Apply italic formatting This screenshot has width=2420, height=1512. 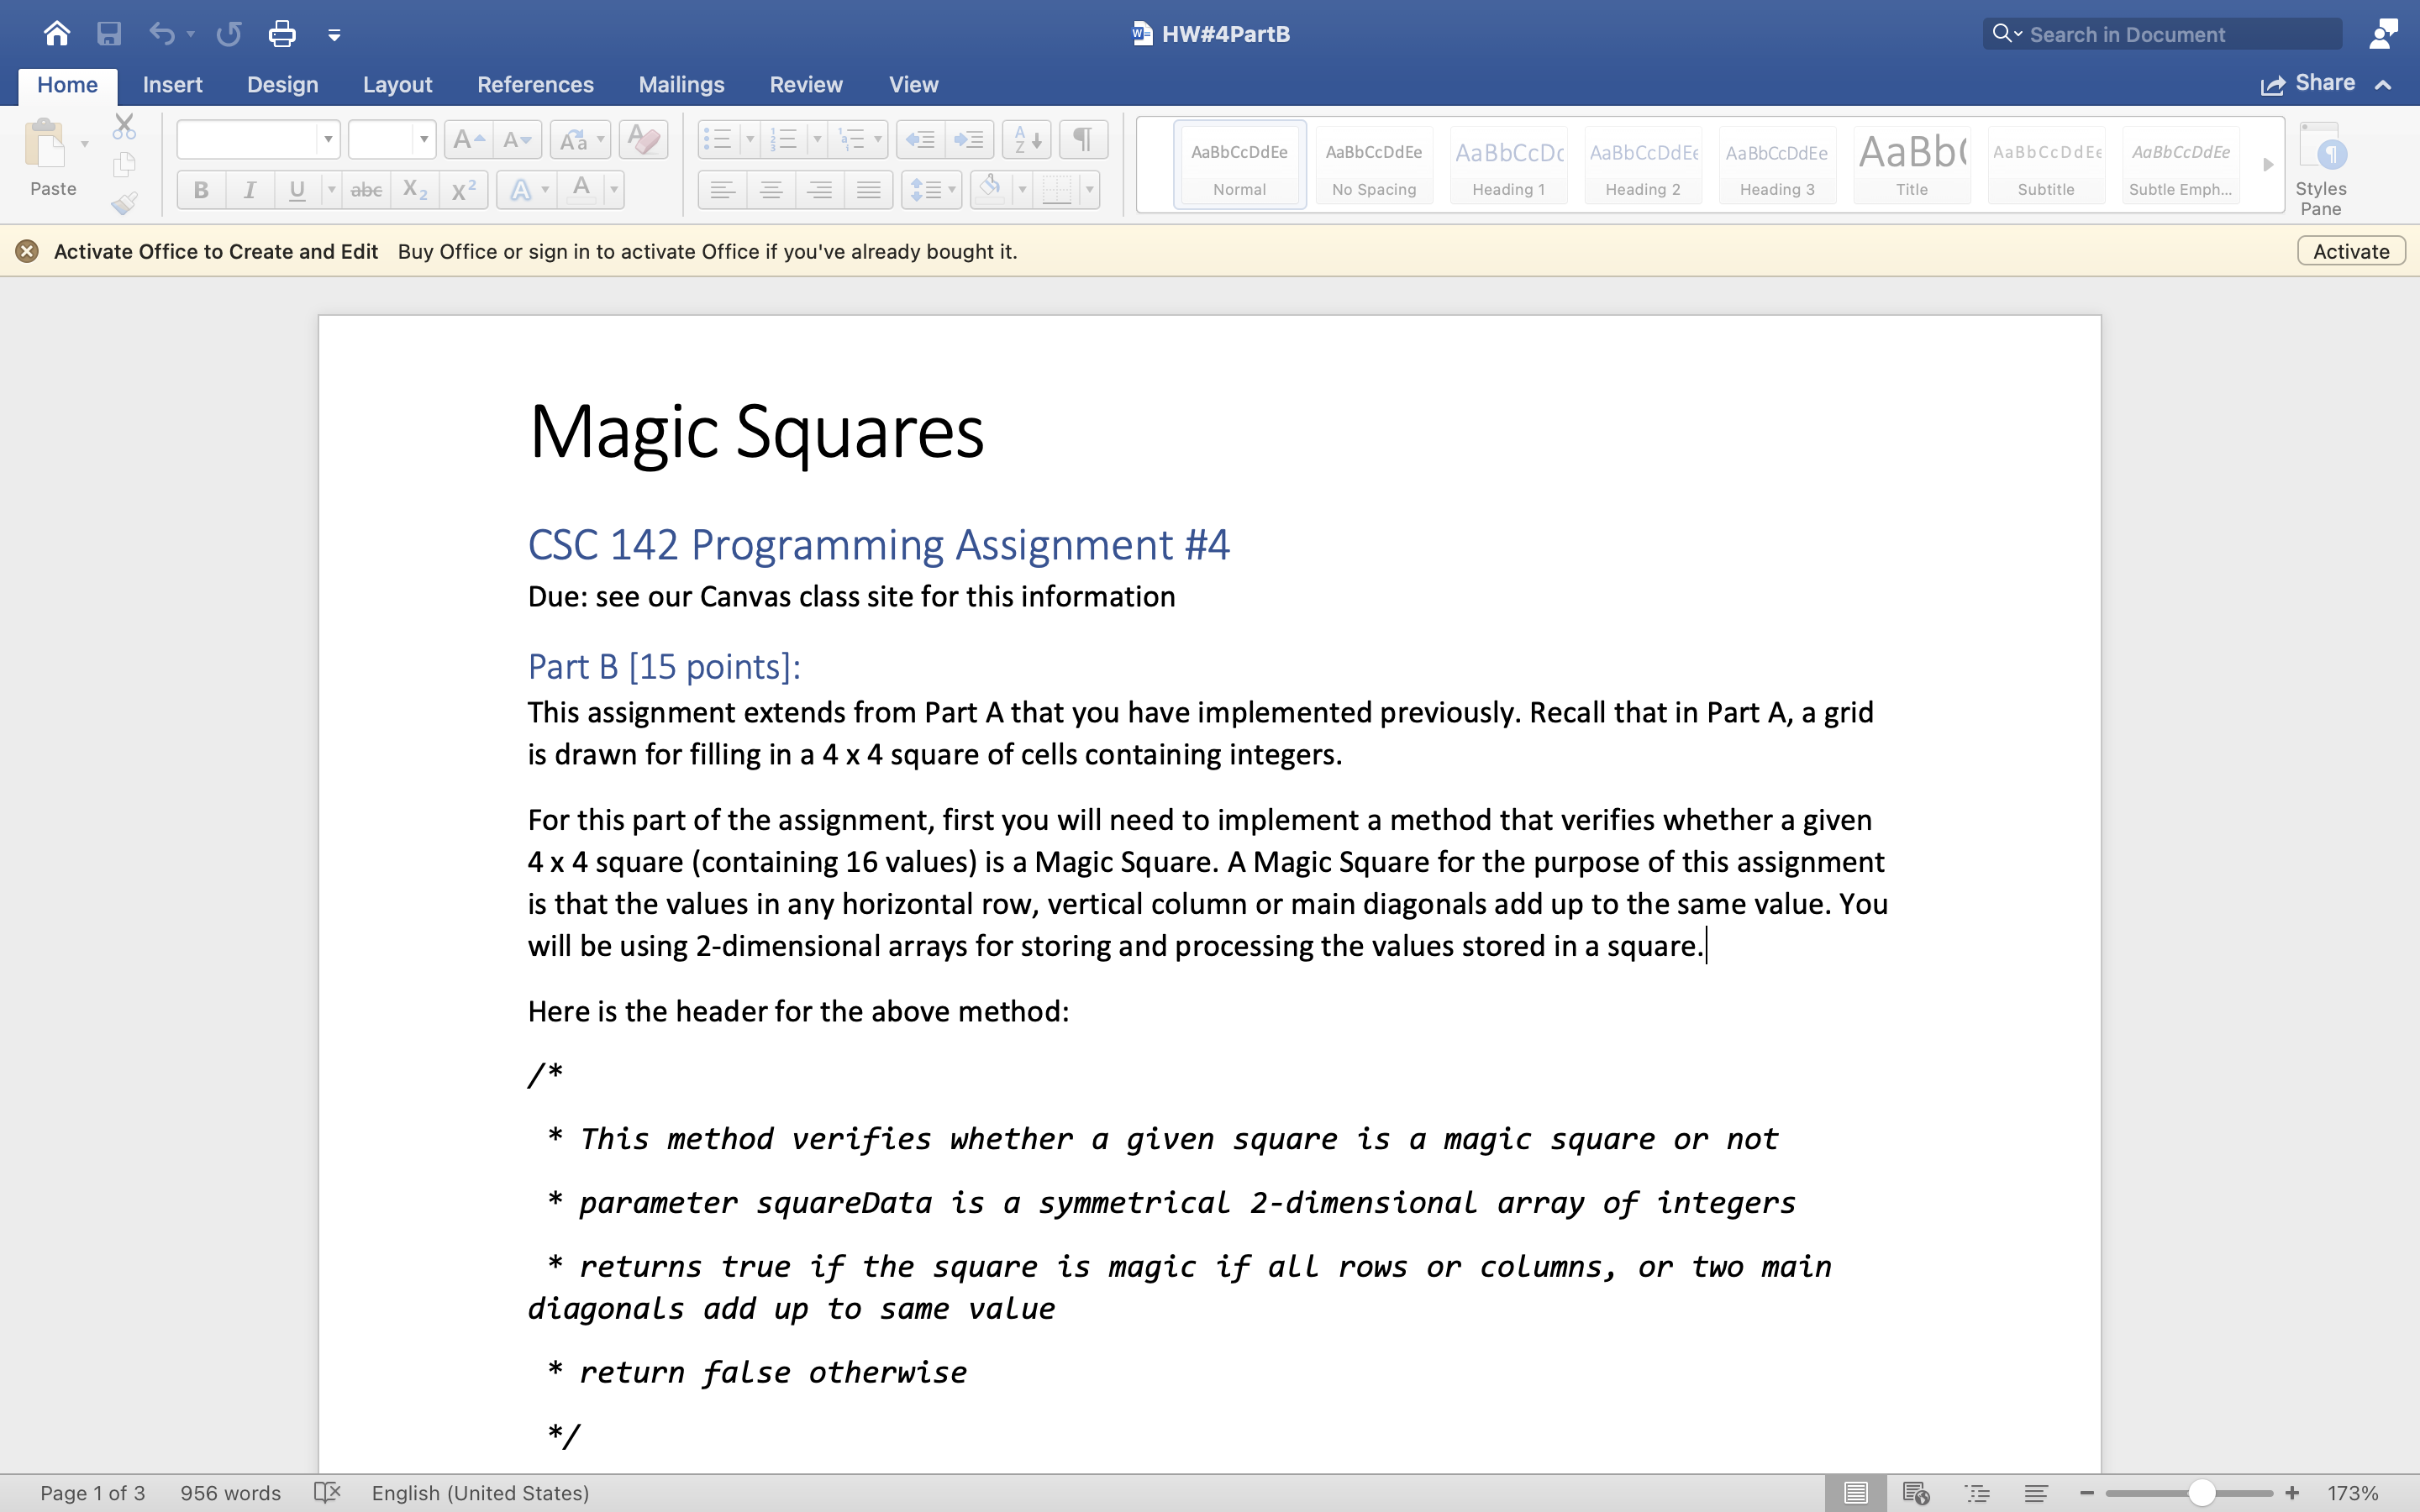250,189
